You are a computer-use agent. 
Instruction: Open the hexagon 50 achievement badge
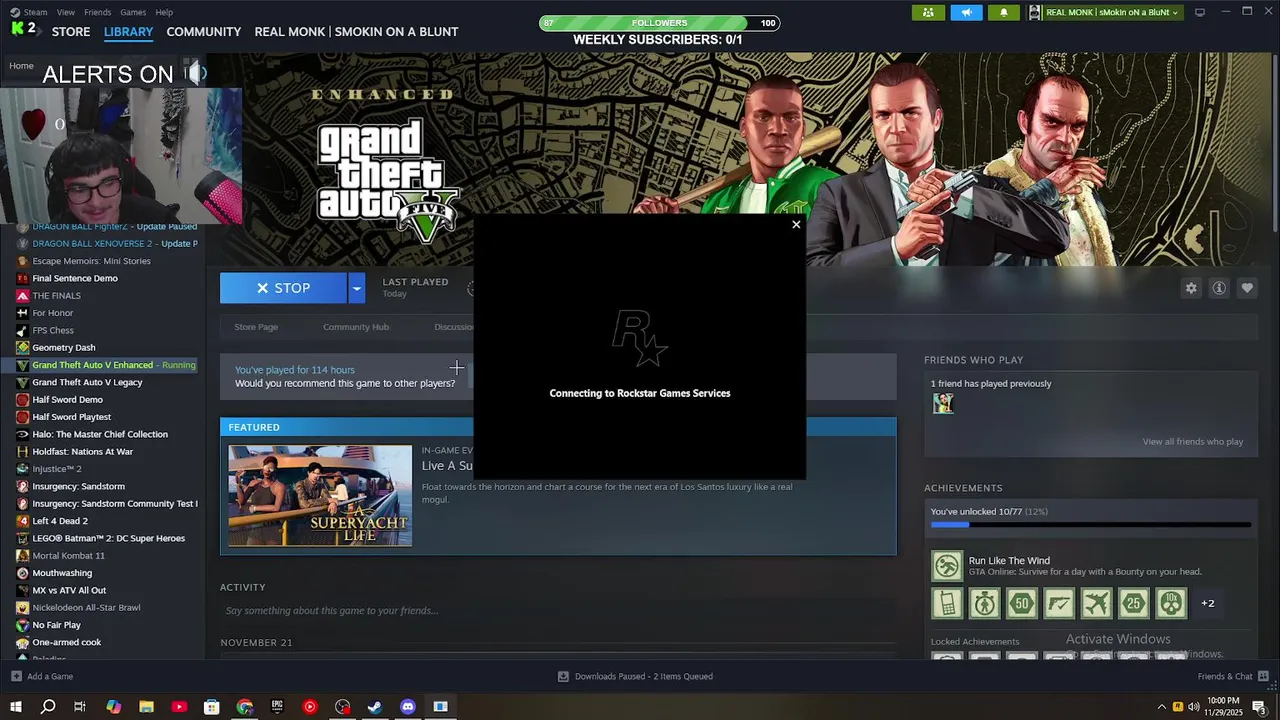1021,603
